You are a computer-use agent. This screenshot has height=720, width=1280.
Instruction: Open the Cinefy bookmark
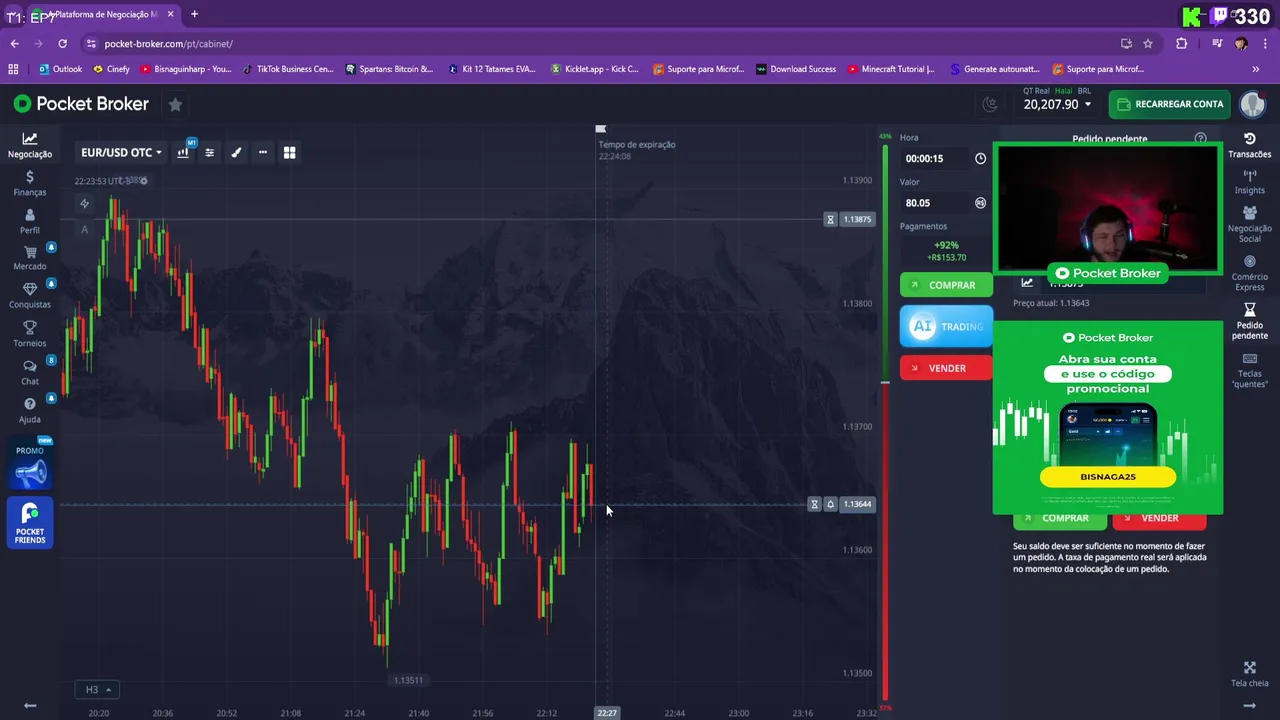111,69
